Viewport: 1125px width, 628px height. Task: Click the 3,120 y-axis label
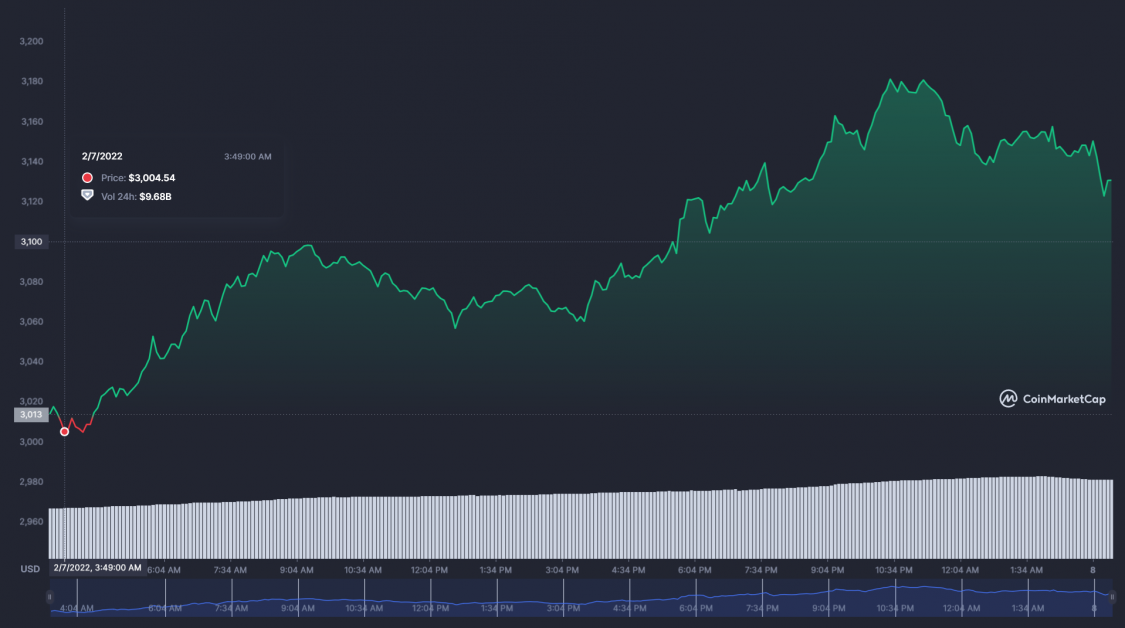[x=32, y=202]
